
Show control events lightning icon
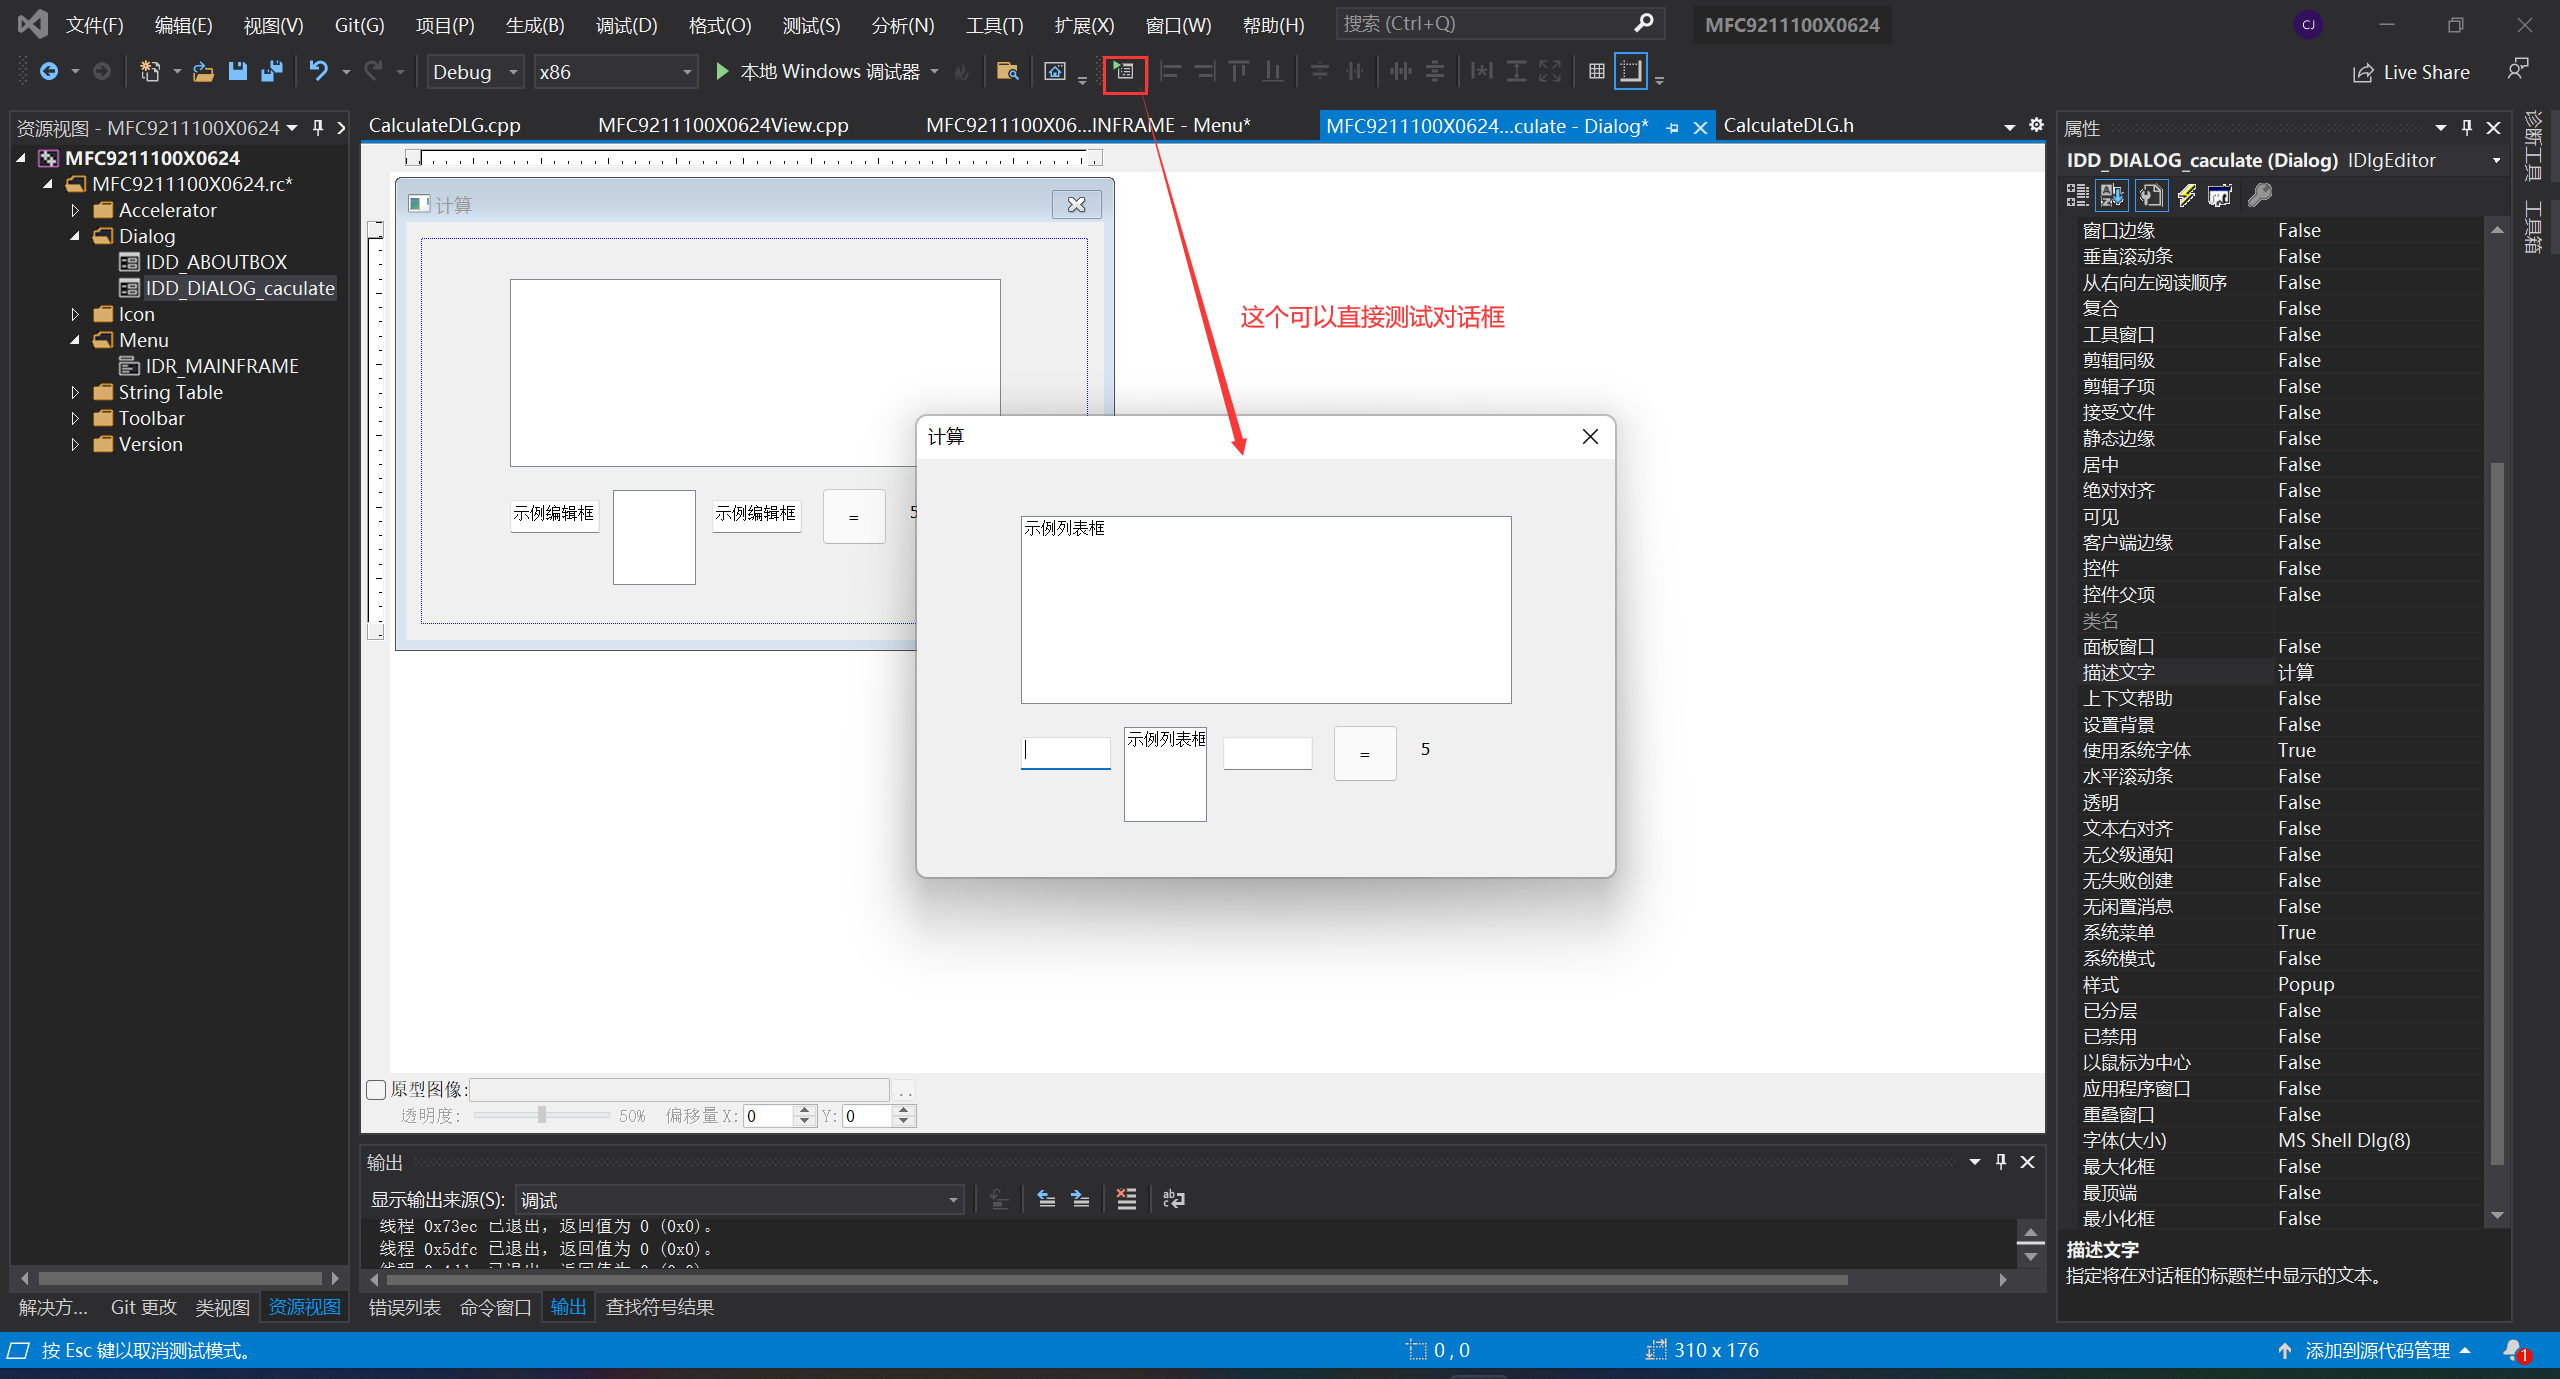(x=2186, y=196)
